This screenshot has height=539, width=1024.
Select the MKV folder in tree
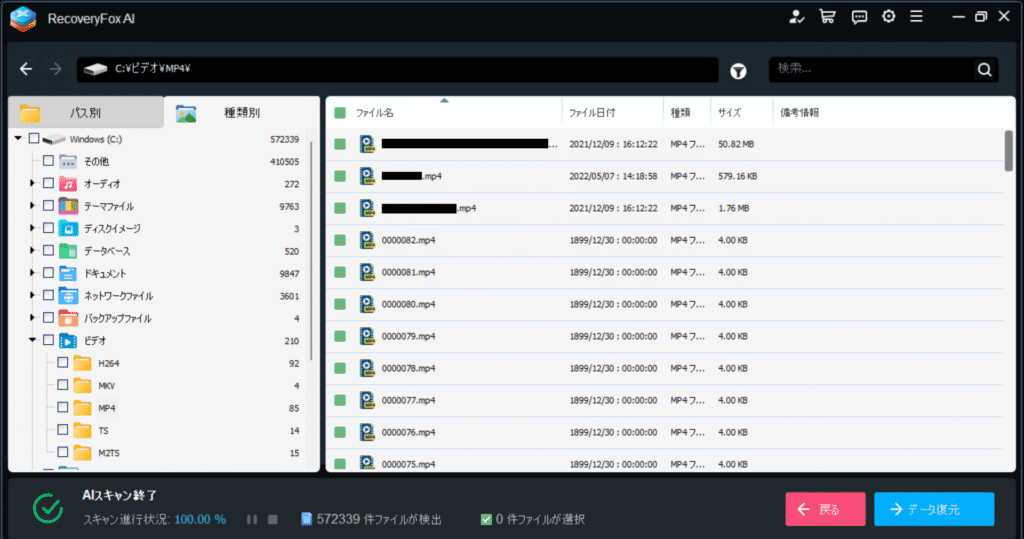tap(106, 386)
